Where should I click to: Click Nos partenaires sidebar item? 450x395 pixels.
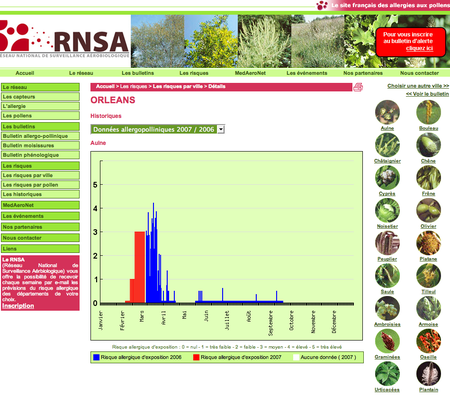point(40,227)
